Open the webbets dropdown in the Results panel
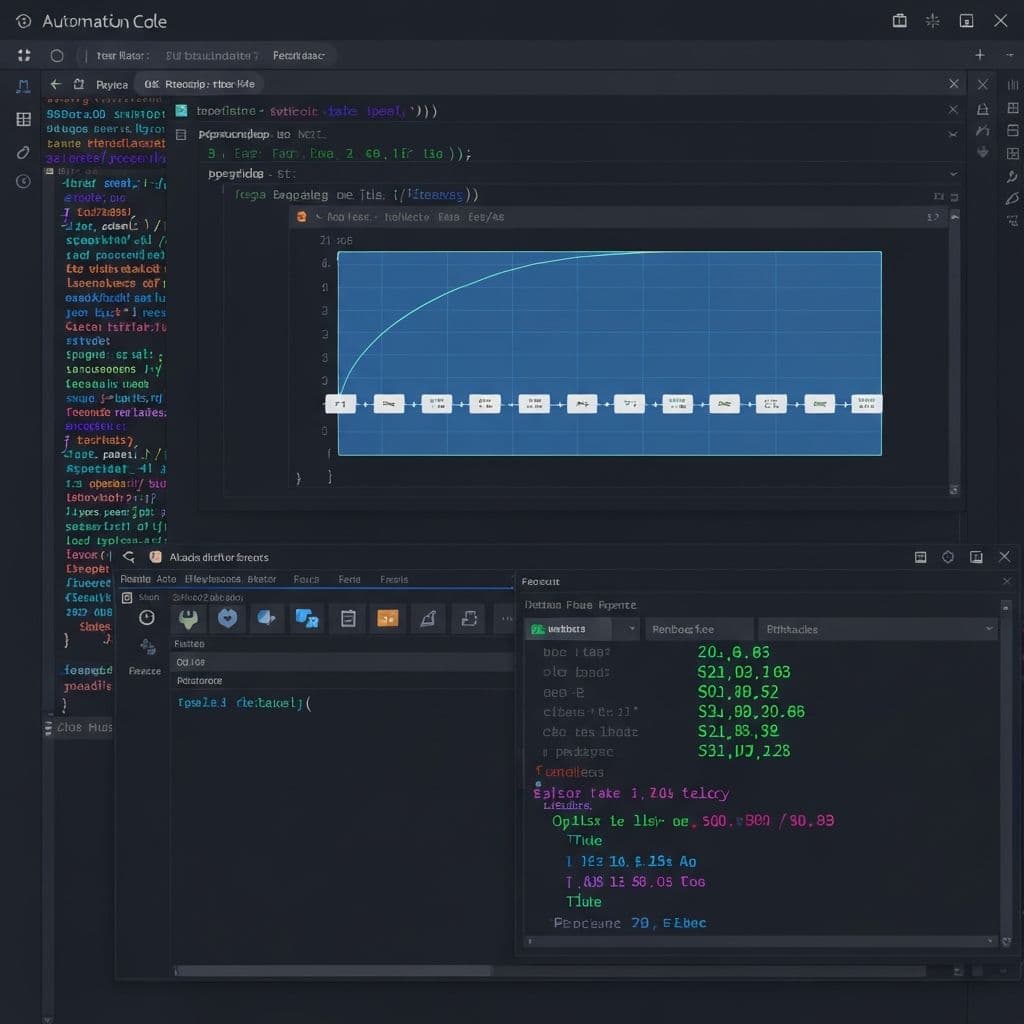 (578, 629)
